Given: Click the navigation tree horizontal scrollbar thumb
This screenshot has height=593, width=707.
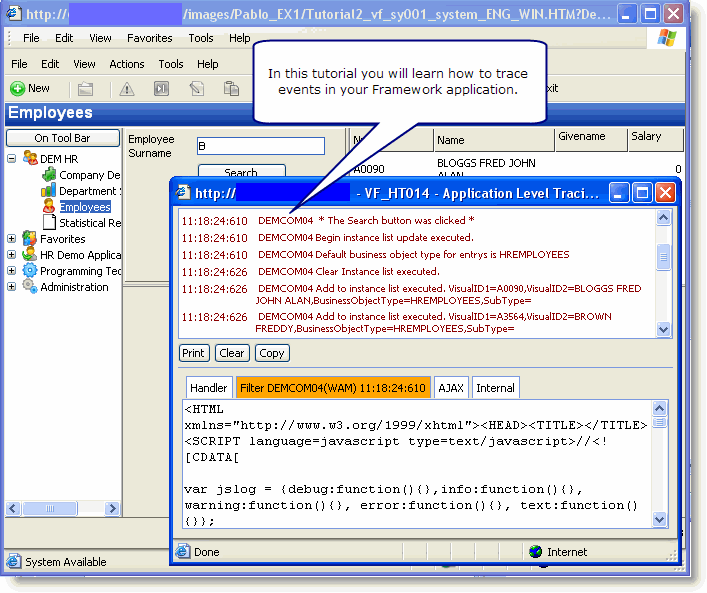Looking at the screenshot, I should (50, 509).
